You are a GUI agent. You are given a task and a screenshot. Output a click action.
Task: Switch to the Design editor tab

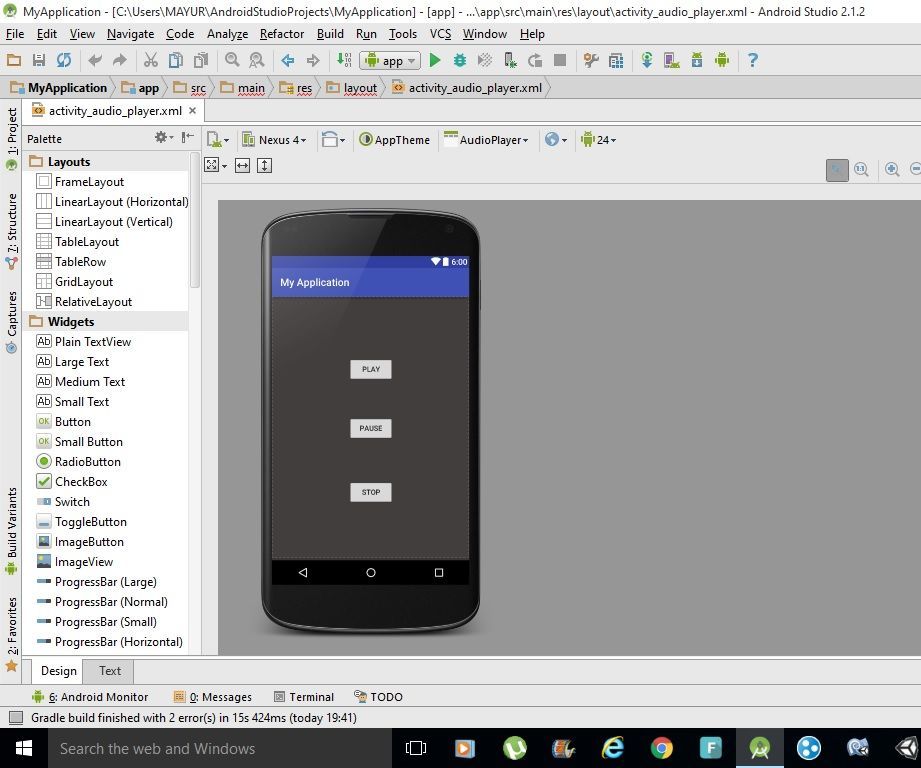(x=58, y=671)
